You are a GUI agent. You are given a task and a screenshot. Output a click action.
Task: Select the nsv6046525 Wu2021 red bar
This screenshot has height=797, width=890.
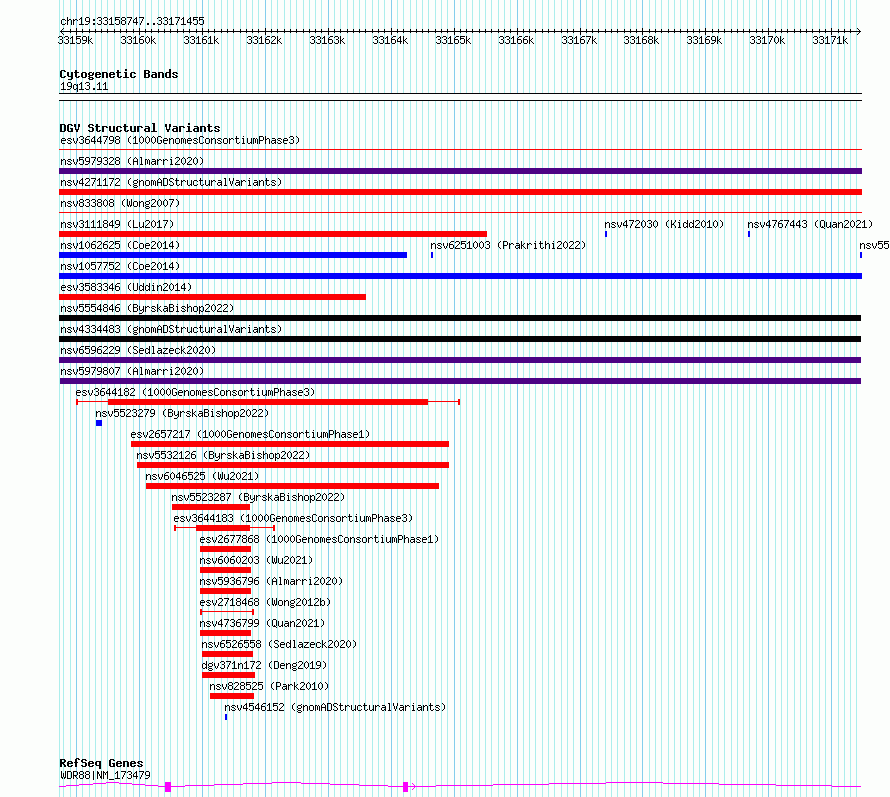pyautogui.click(x=292, y=486)
